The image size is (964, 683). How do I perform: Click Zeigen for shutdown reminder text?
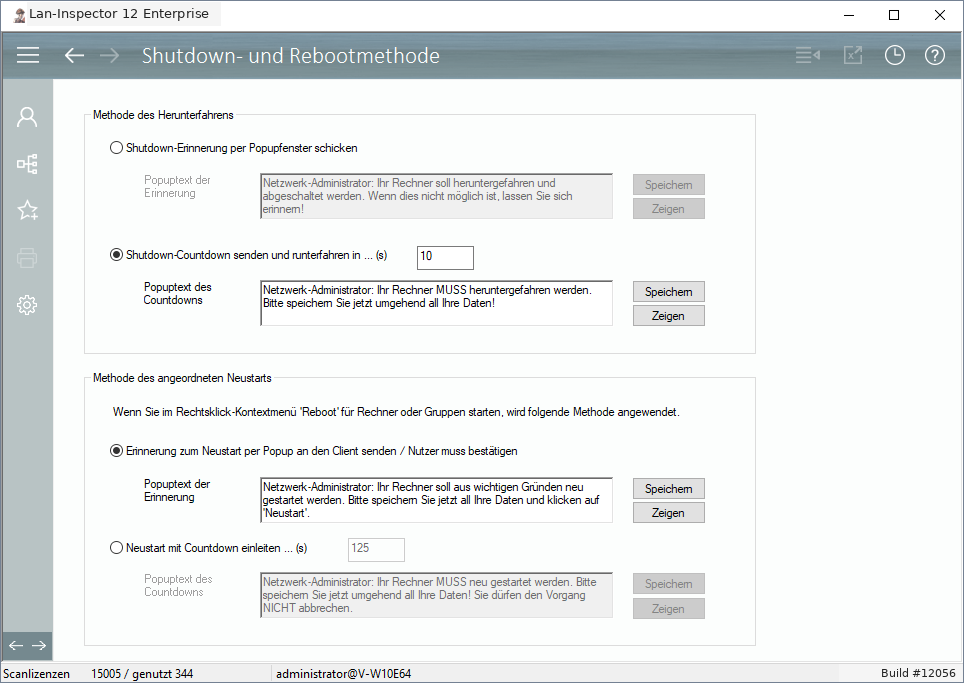coord(668,209)
